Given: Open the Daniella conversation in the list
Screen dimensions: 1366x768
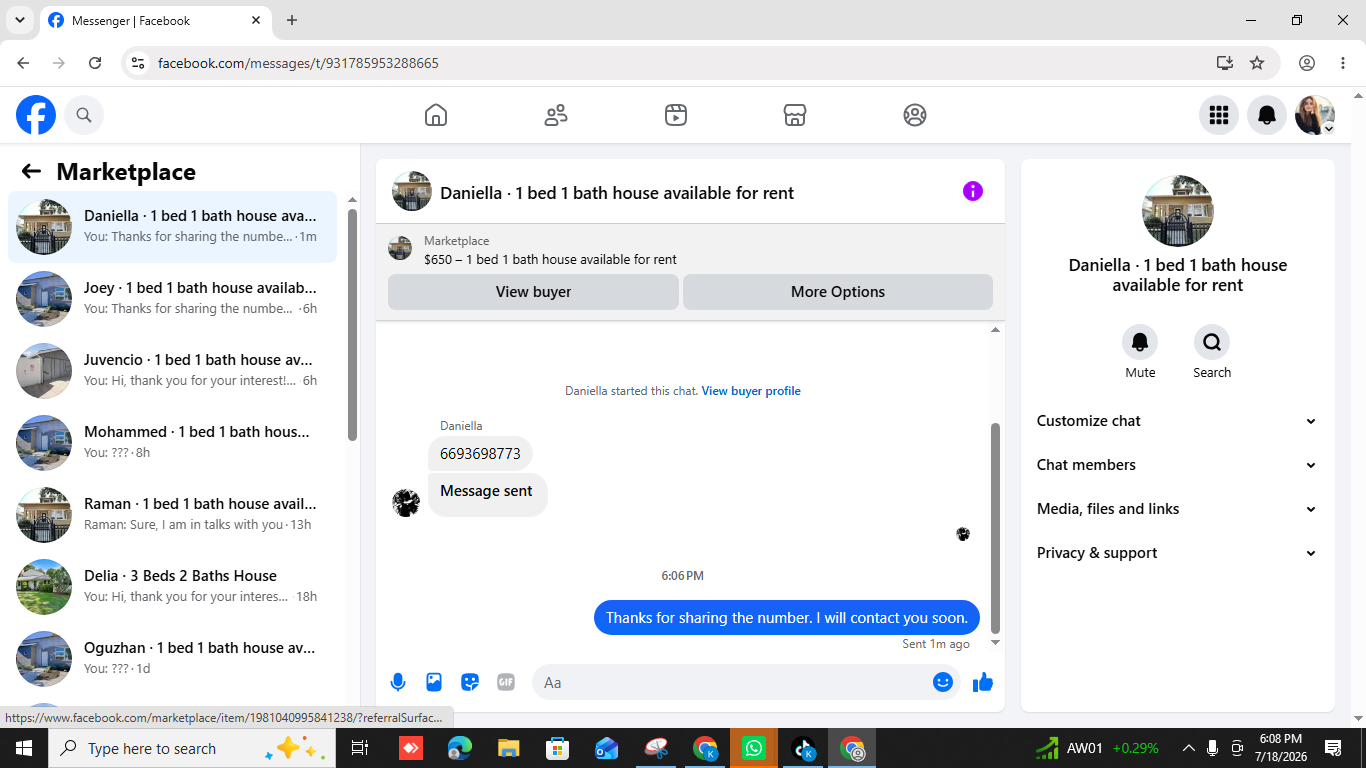Looking at the screenshot, I should click(x=173, y=227).
